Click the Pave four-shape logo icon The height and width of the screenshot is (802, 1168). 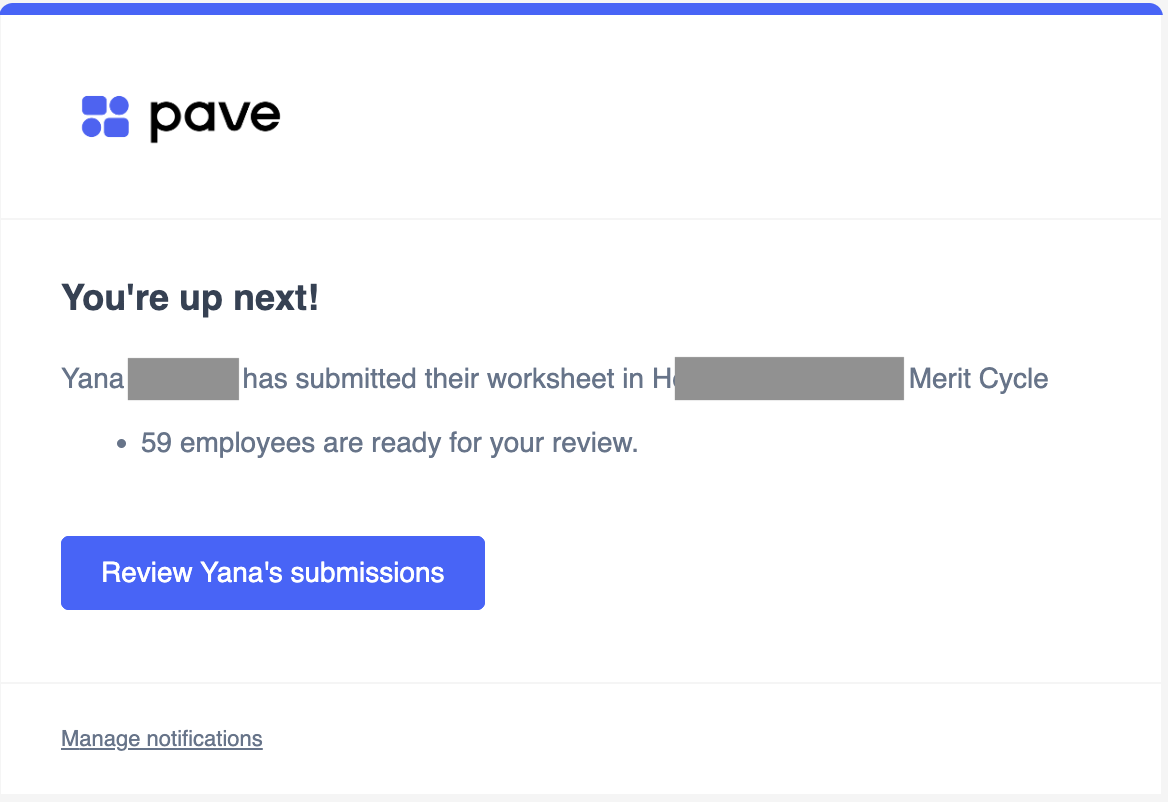105,117
